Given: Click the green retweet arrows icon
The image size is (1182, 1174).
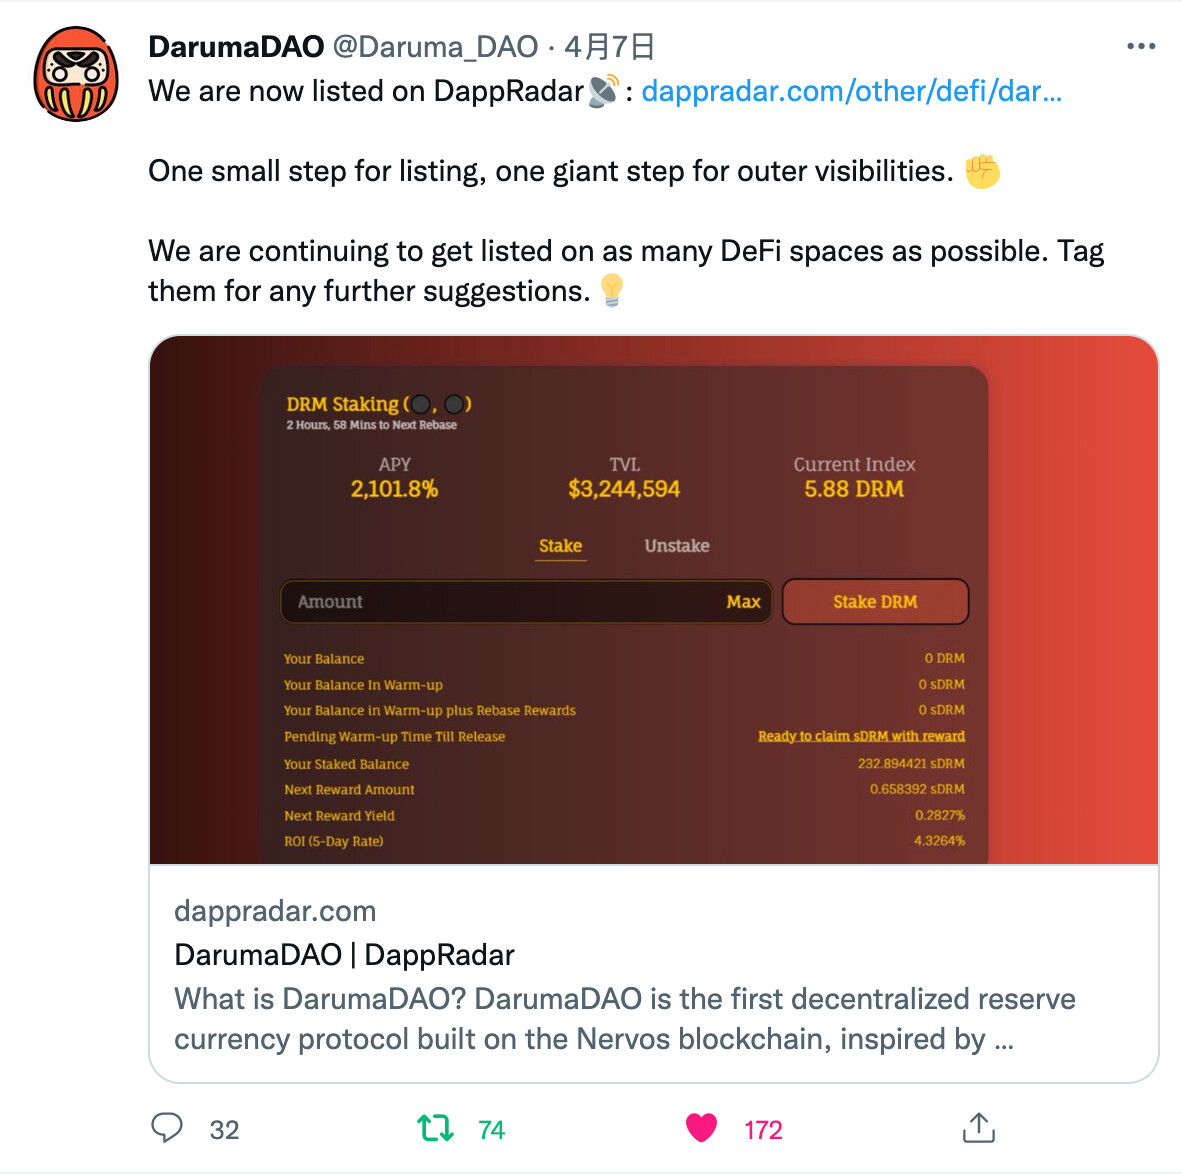Looking at the screenshot, I should (x=435, y=1129).
